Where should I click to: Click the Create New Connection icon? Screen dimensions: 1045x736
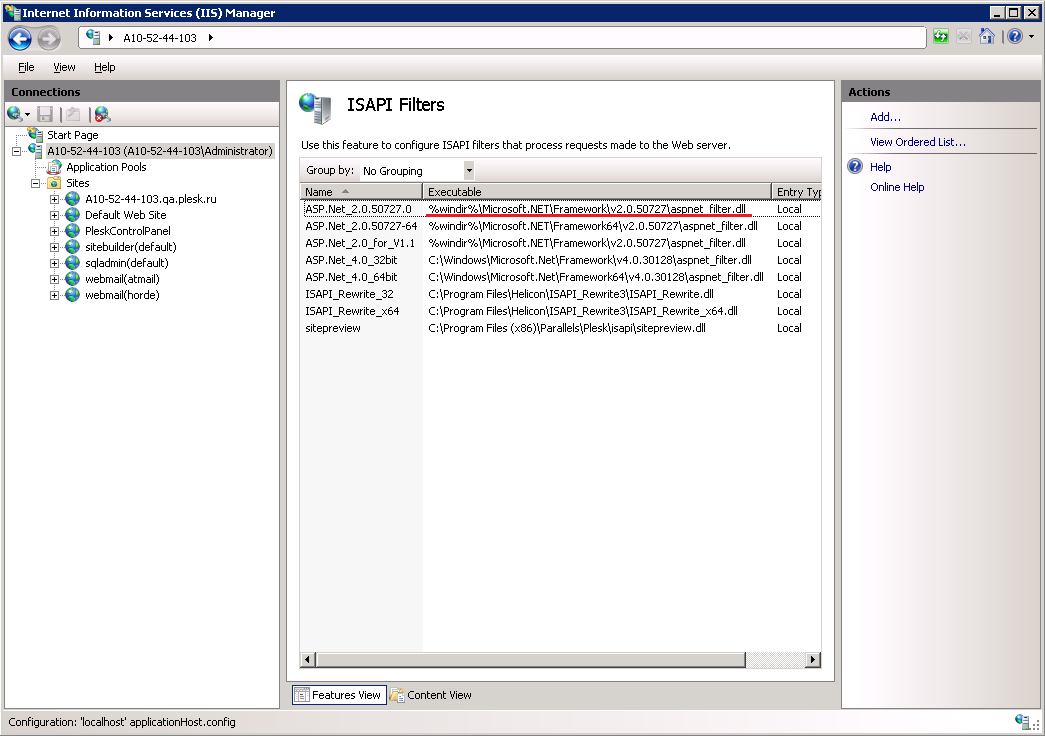pyautogui.click(x=15, y=114)
